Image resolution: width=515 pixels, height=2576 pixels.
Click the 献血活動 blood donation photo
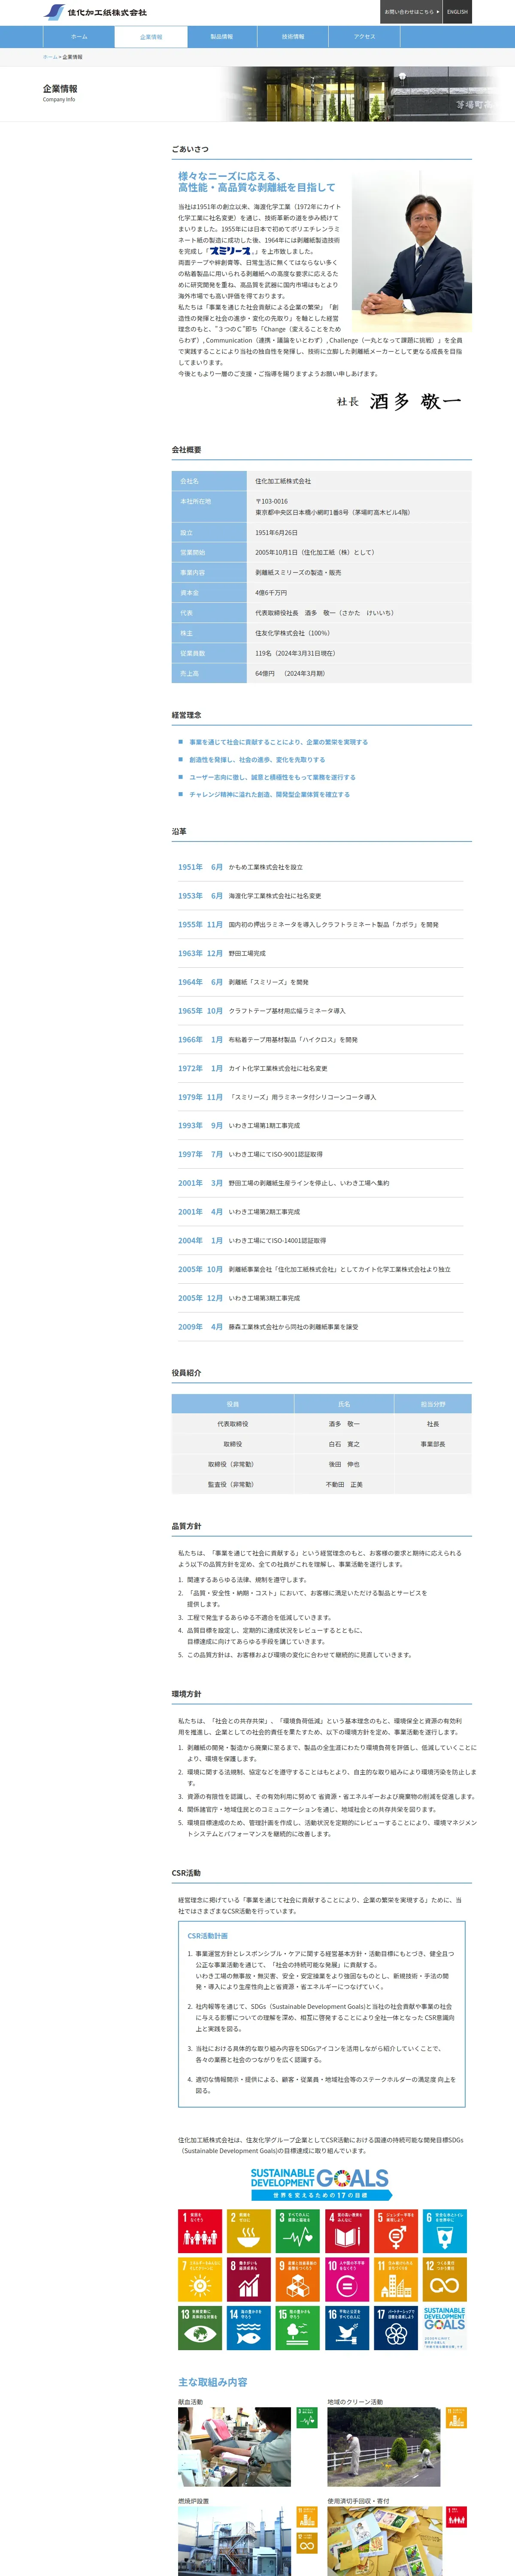pos(234,2447)
